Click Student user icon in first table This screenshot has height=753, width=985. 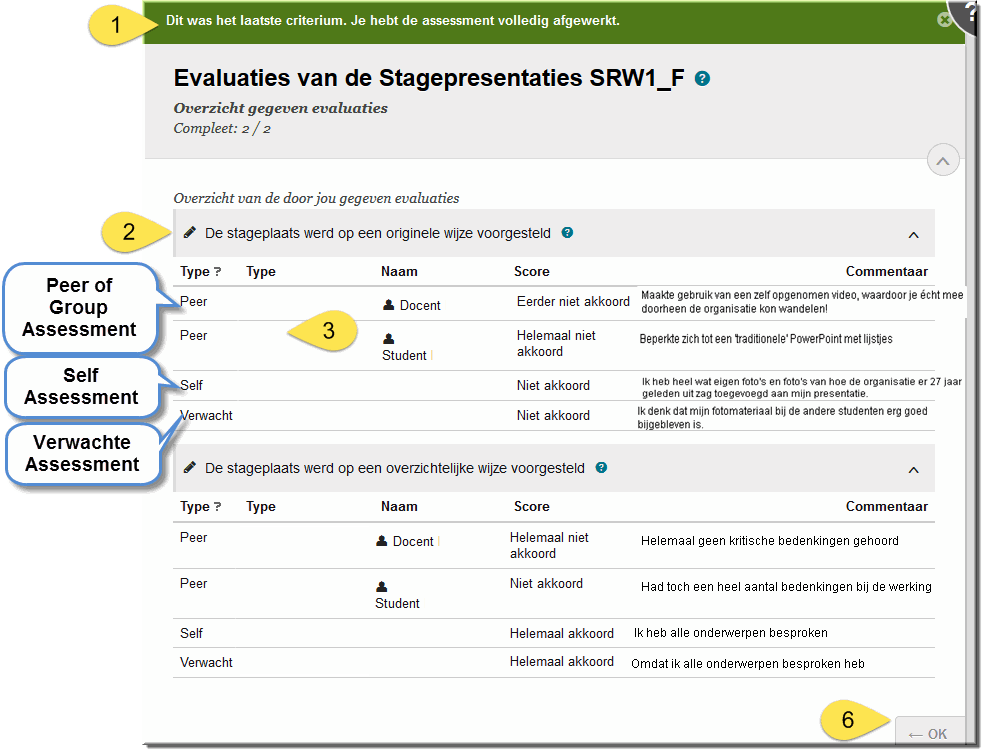[389, 339]
